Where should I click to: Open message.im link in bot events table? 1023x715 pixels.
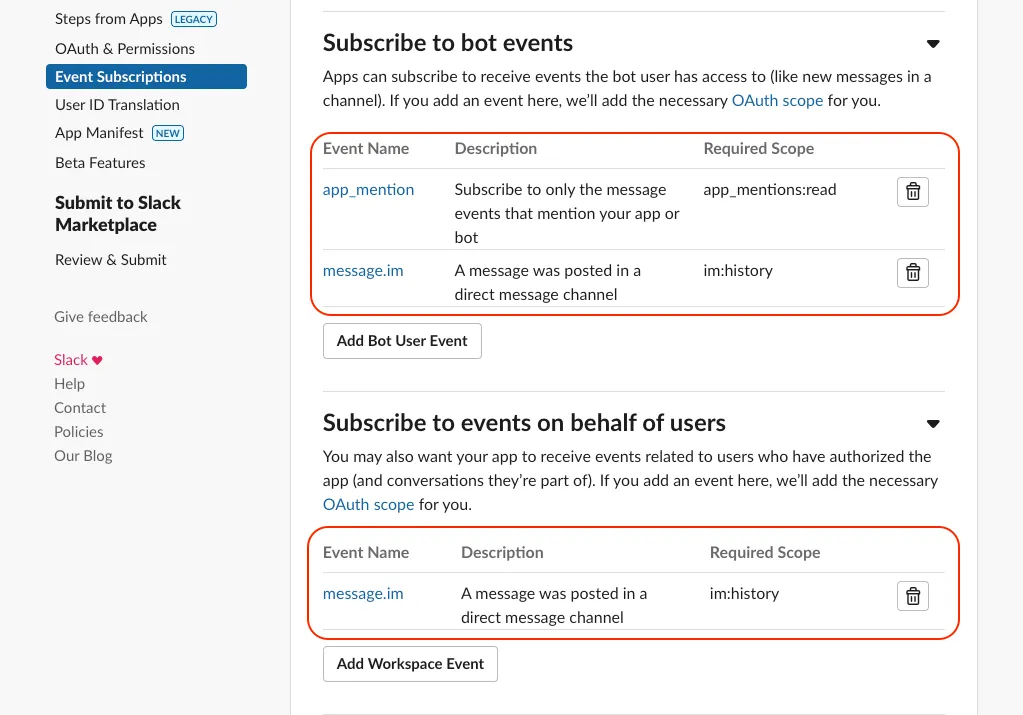363,271
